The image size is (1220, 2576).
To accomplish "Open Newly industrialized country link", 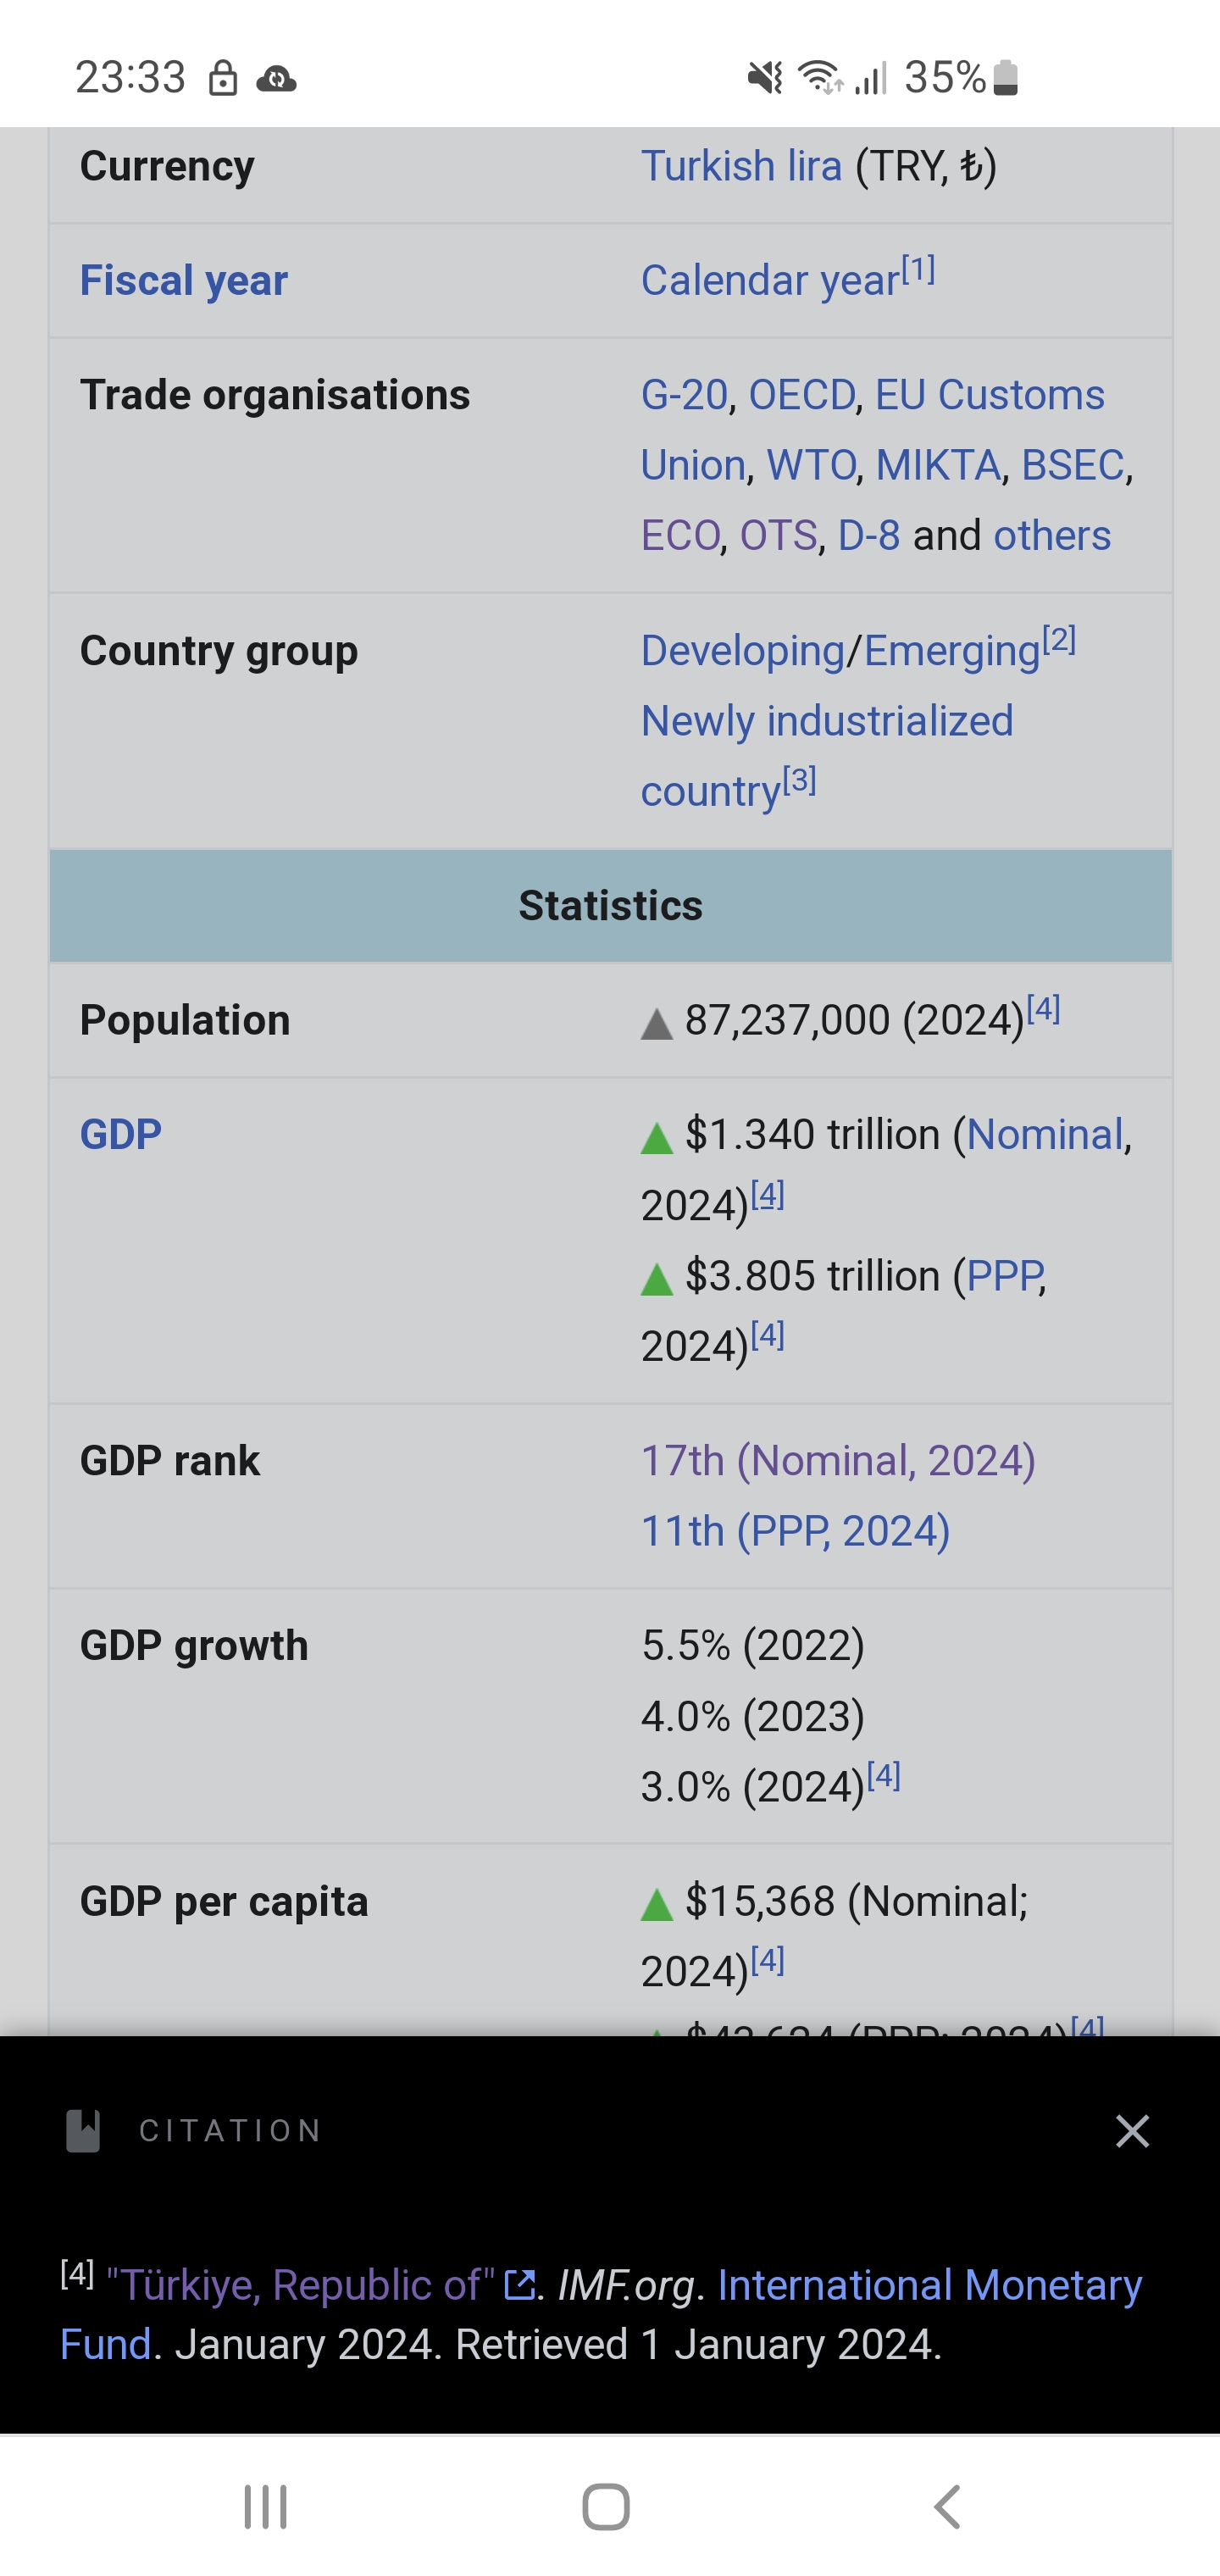I will [x=827, y=756].
